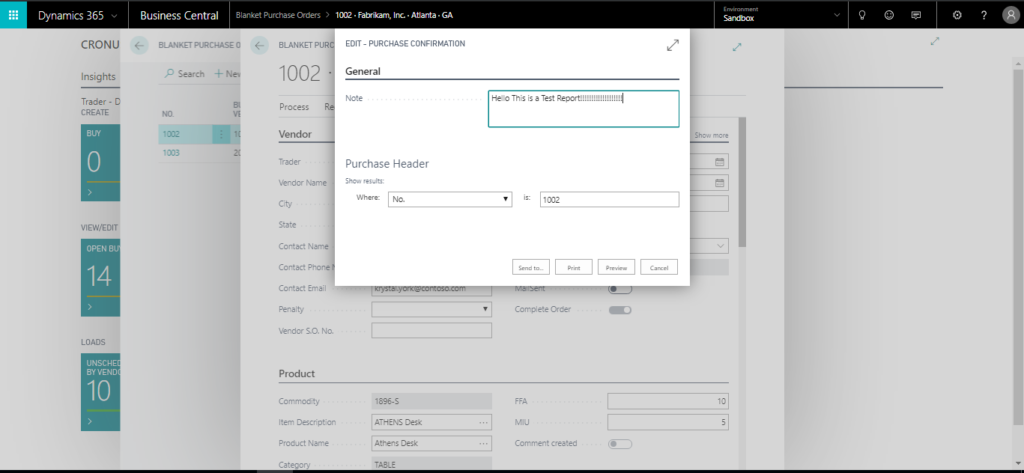Click the expand icon on the card page
1024x473 pixels.
[737, 46]
